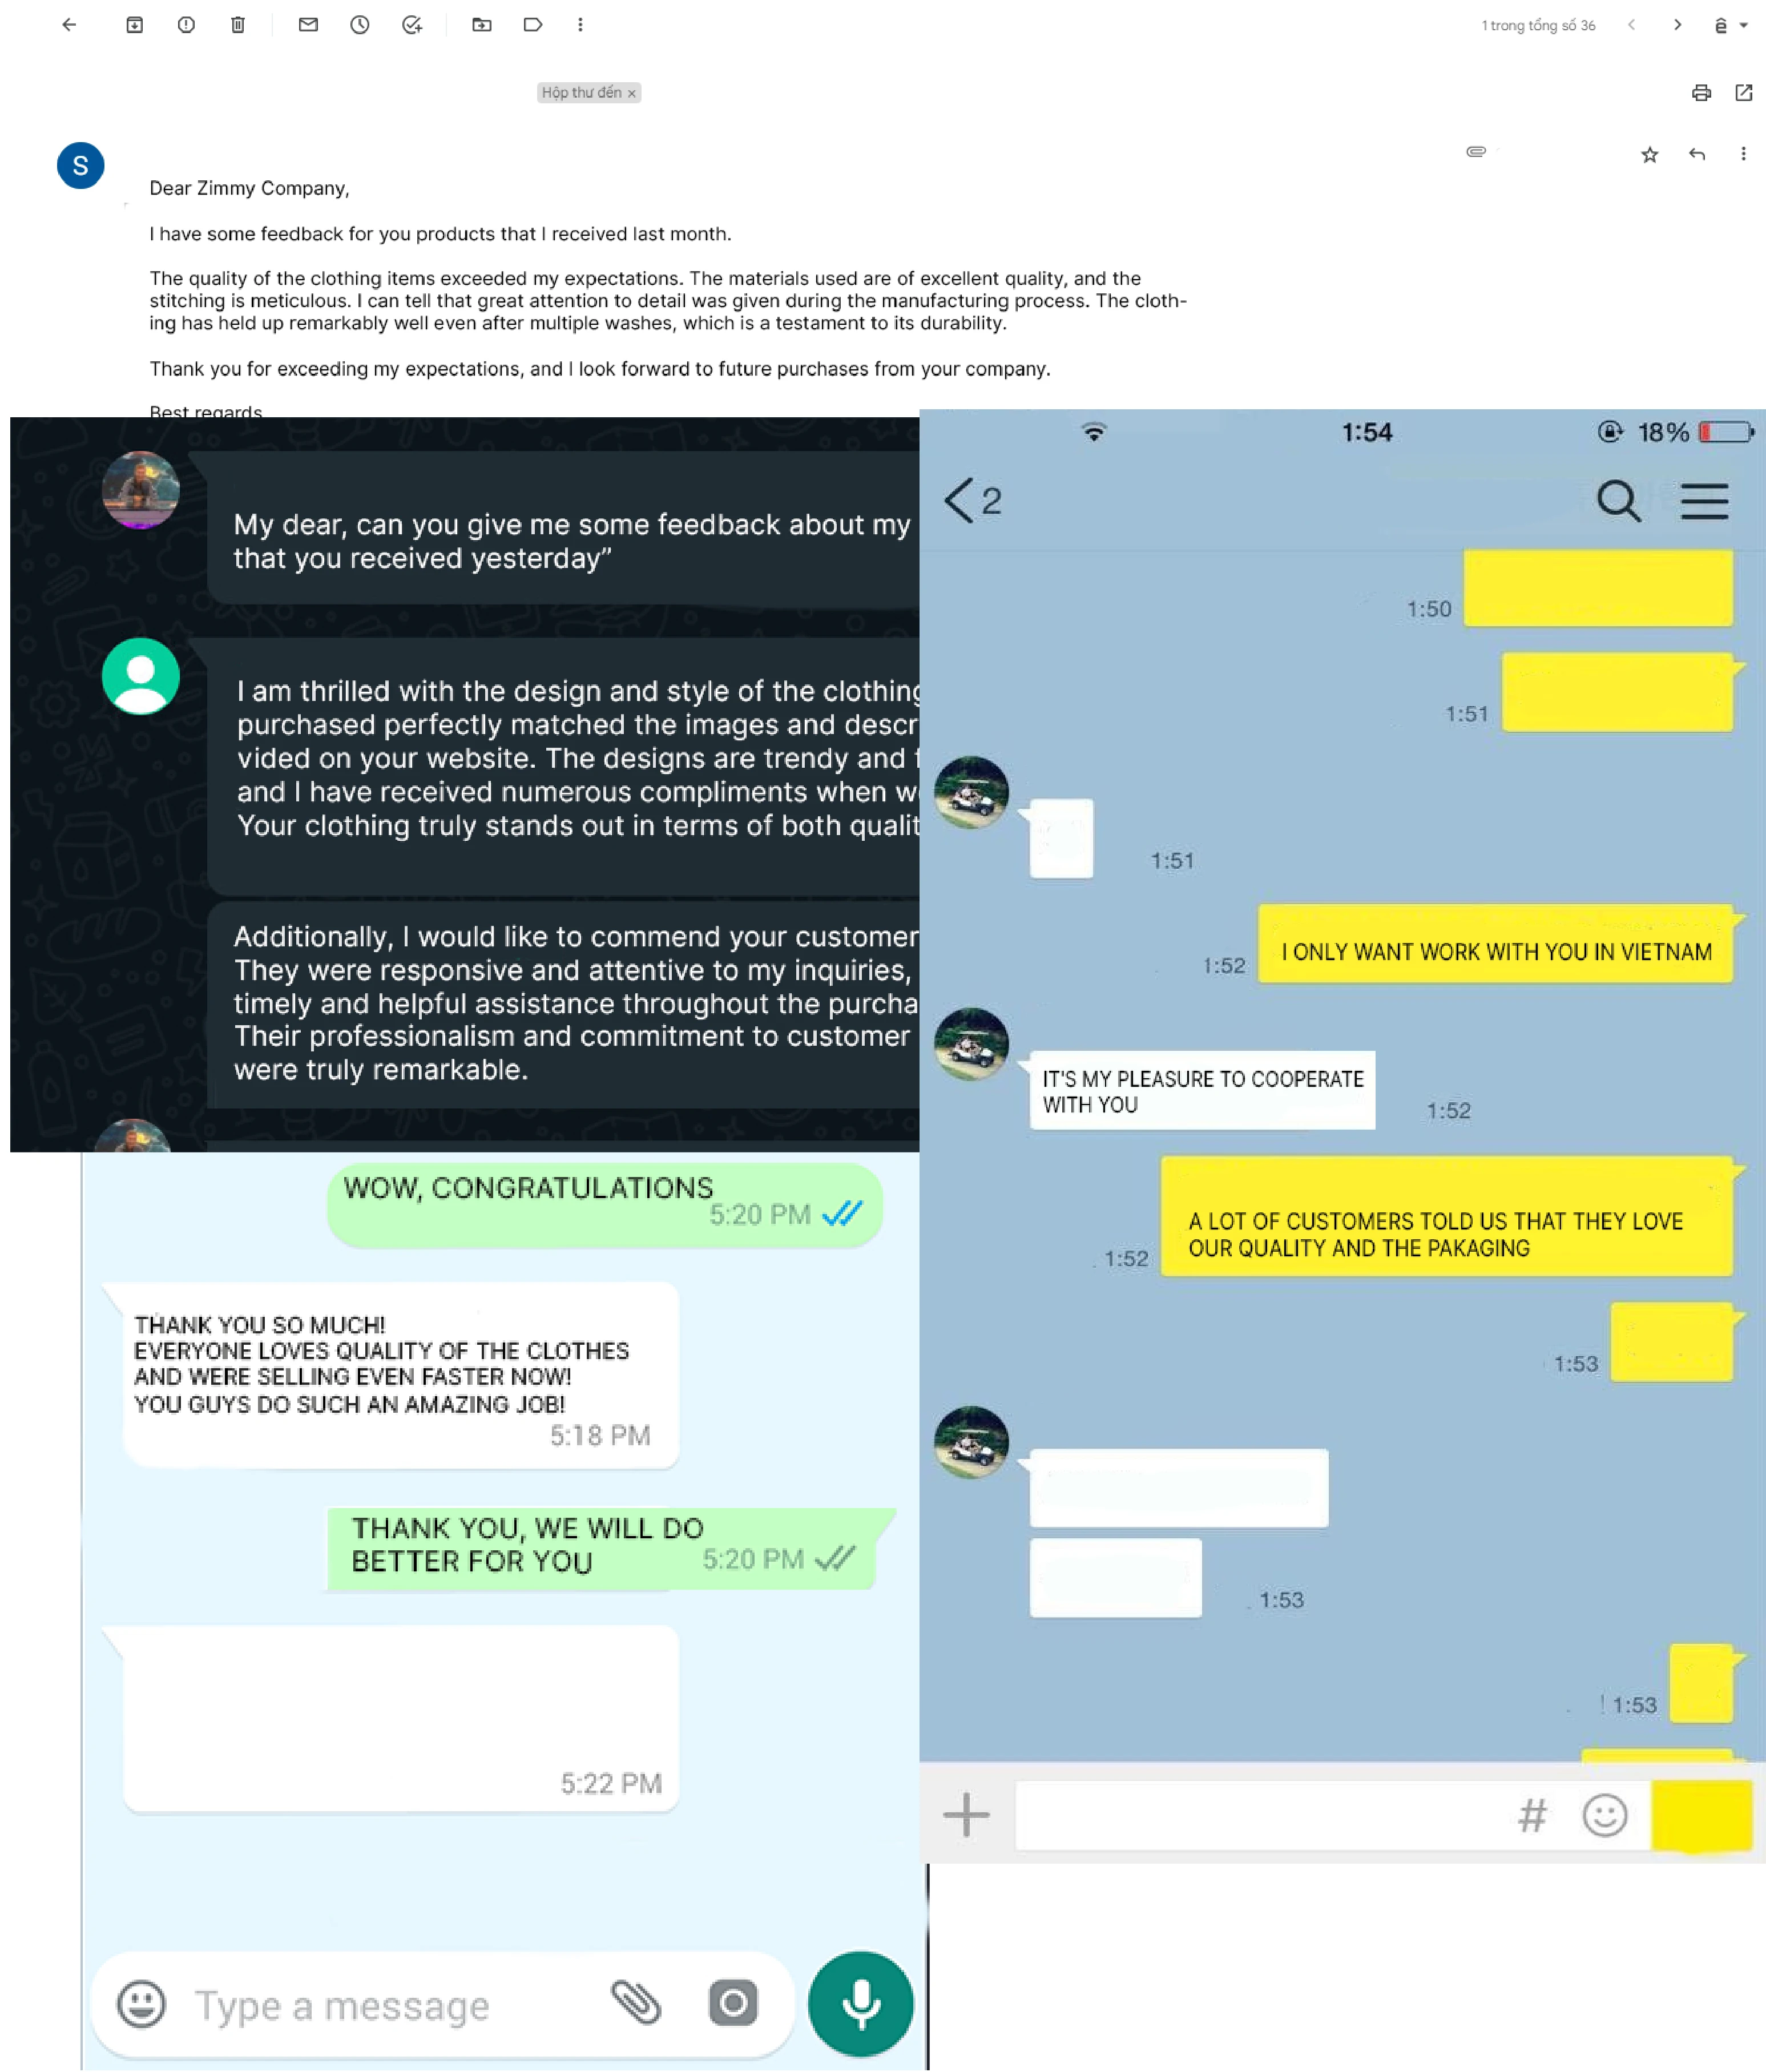Add email to tasks
This screenshot has height=2072, width=1766.
(412, 25)
